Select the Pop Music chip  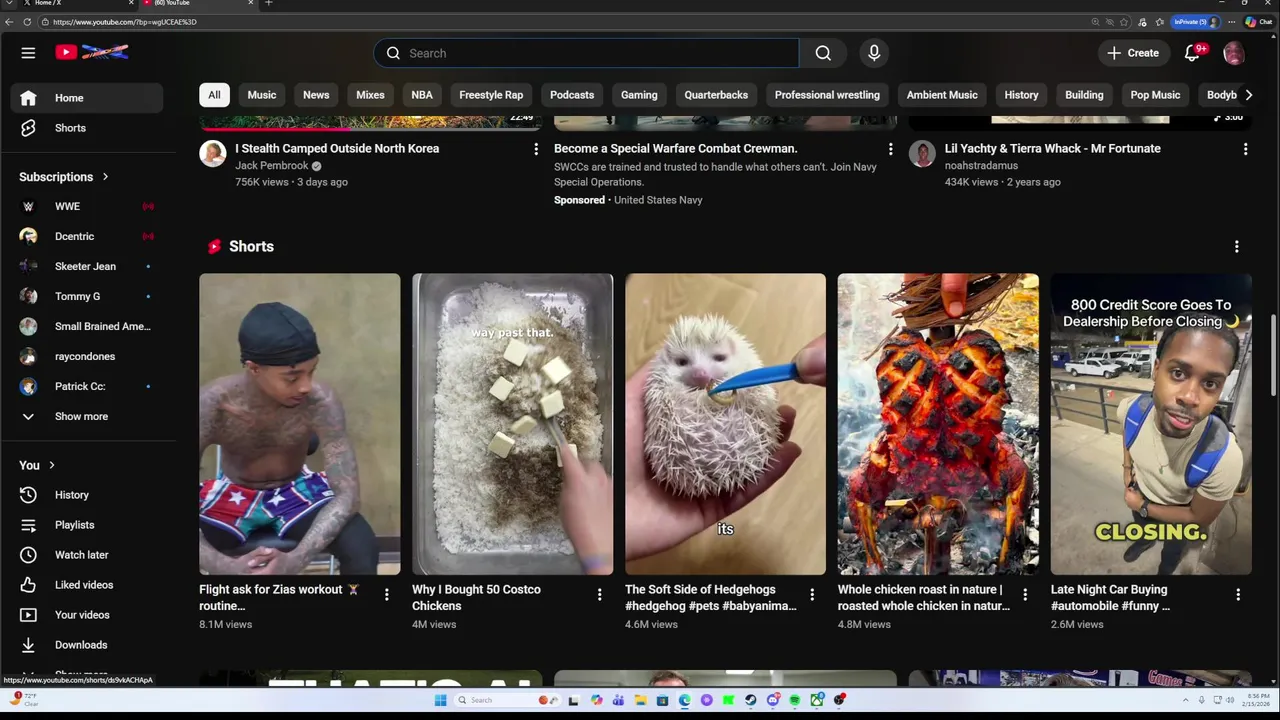(x=1155, y=95)
